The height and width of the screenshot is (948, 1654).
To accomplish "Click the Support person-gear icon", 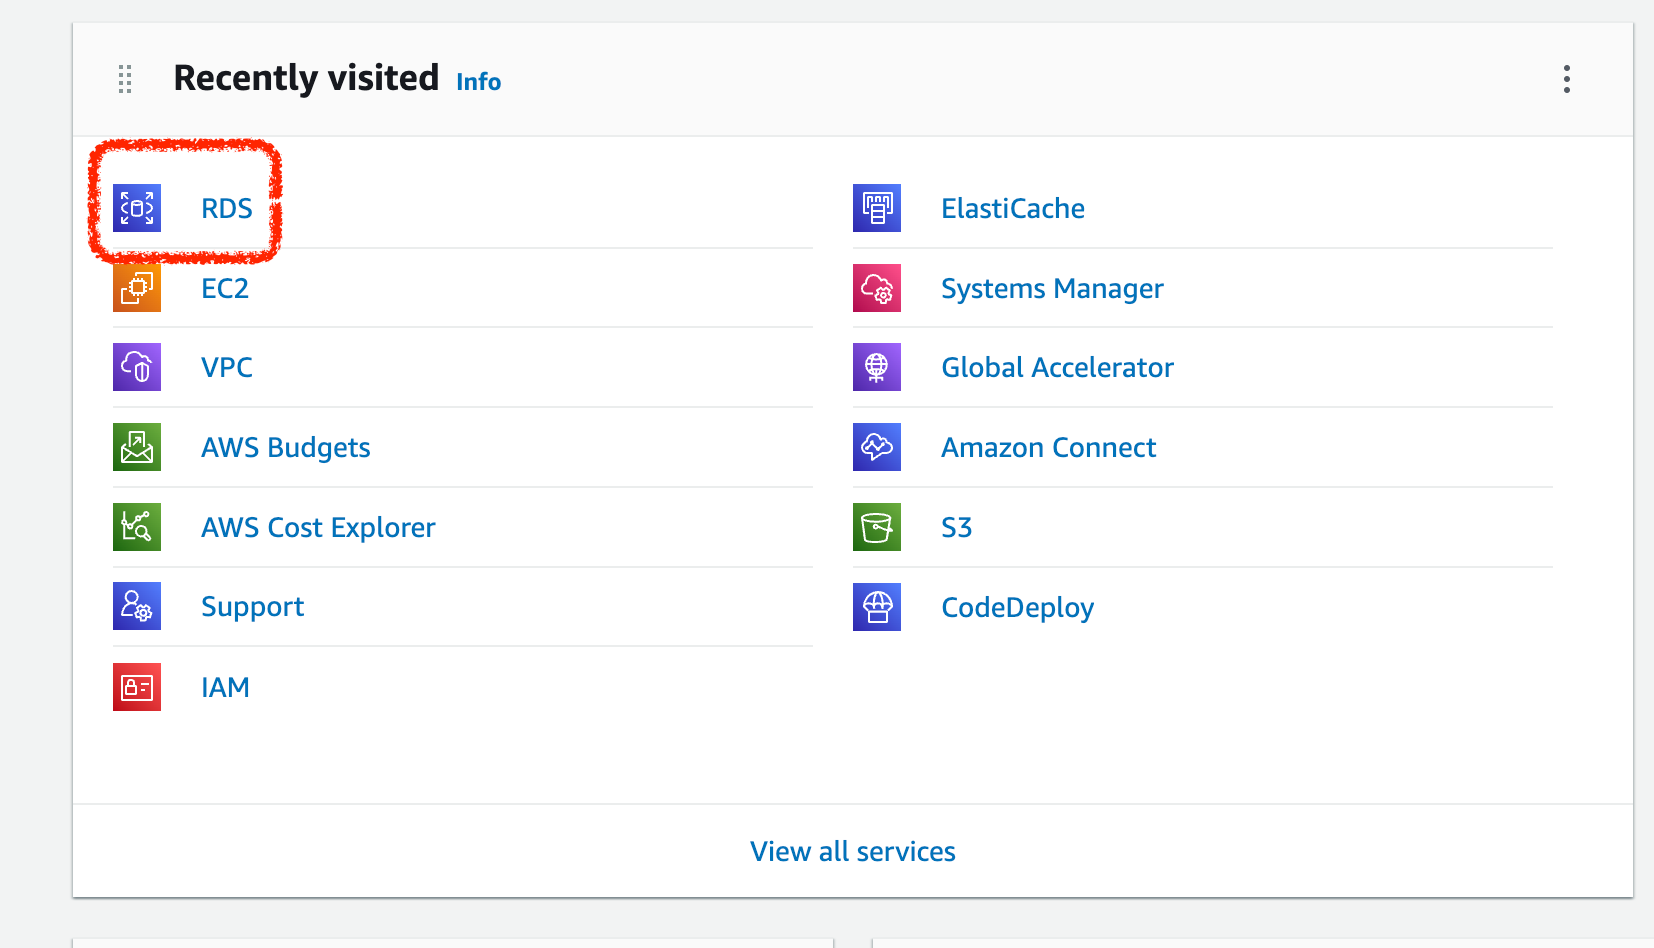I will (137, 606).
